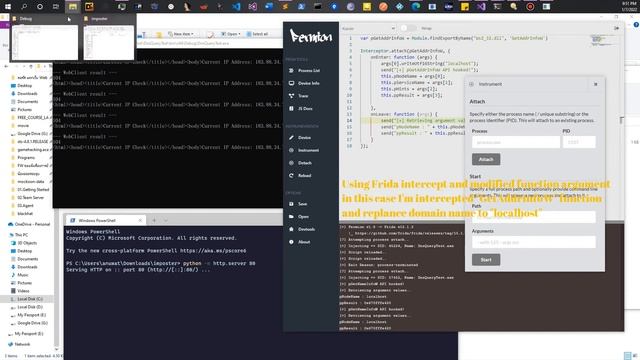The image size is (640, 360).
Task: Click the About icon in Fermion sidebar
Action: pos(291,242)
